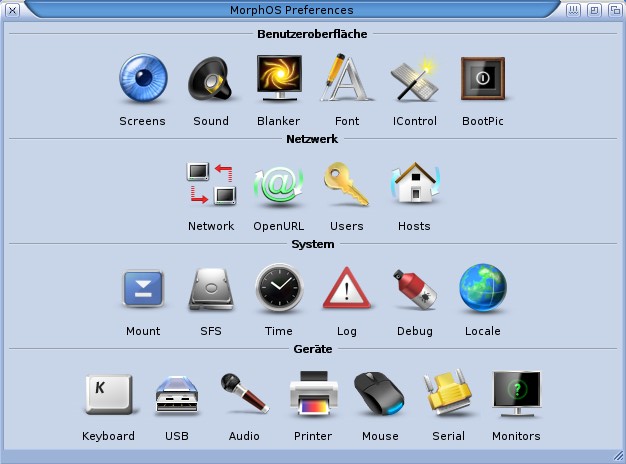Open the Network computers icon

click(211, 183)
